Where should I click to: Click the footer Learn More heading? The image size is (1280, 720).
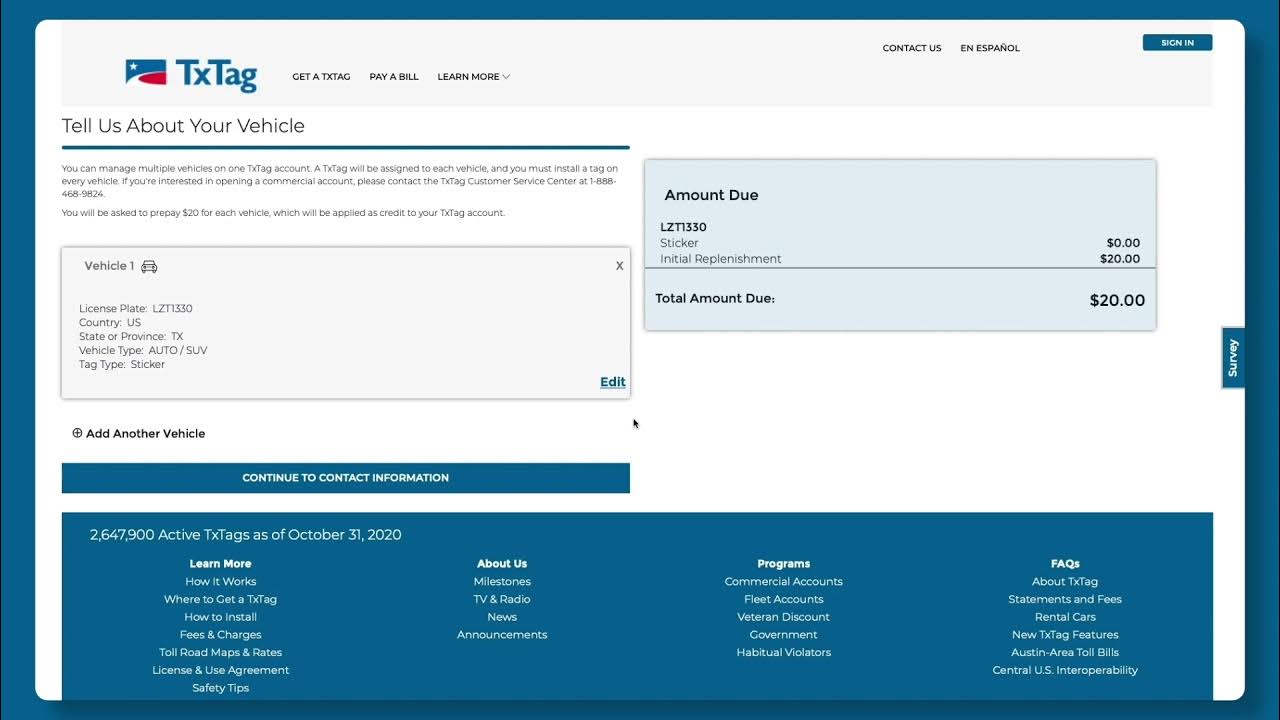coord(221,564)
